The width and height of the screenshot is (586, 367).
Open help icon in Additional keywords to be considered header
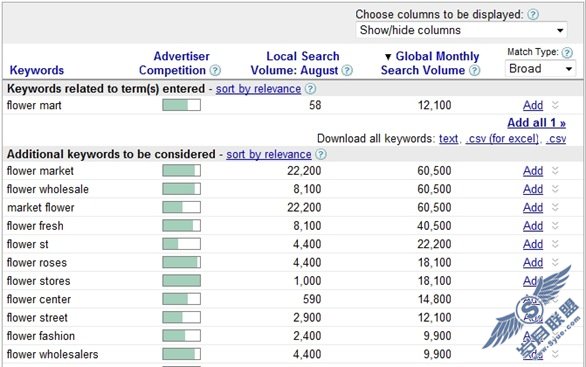coord(321,154)
